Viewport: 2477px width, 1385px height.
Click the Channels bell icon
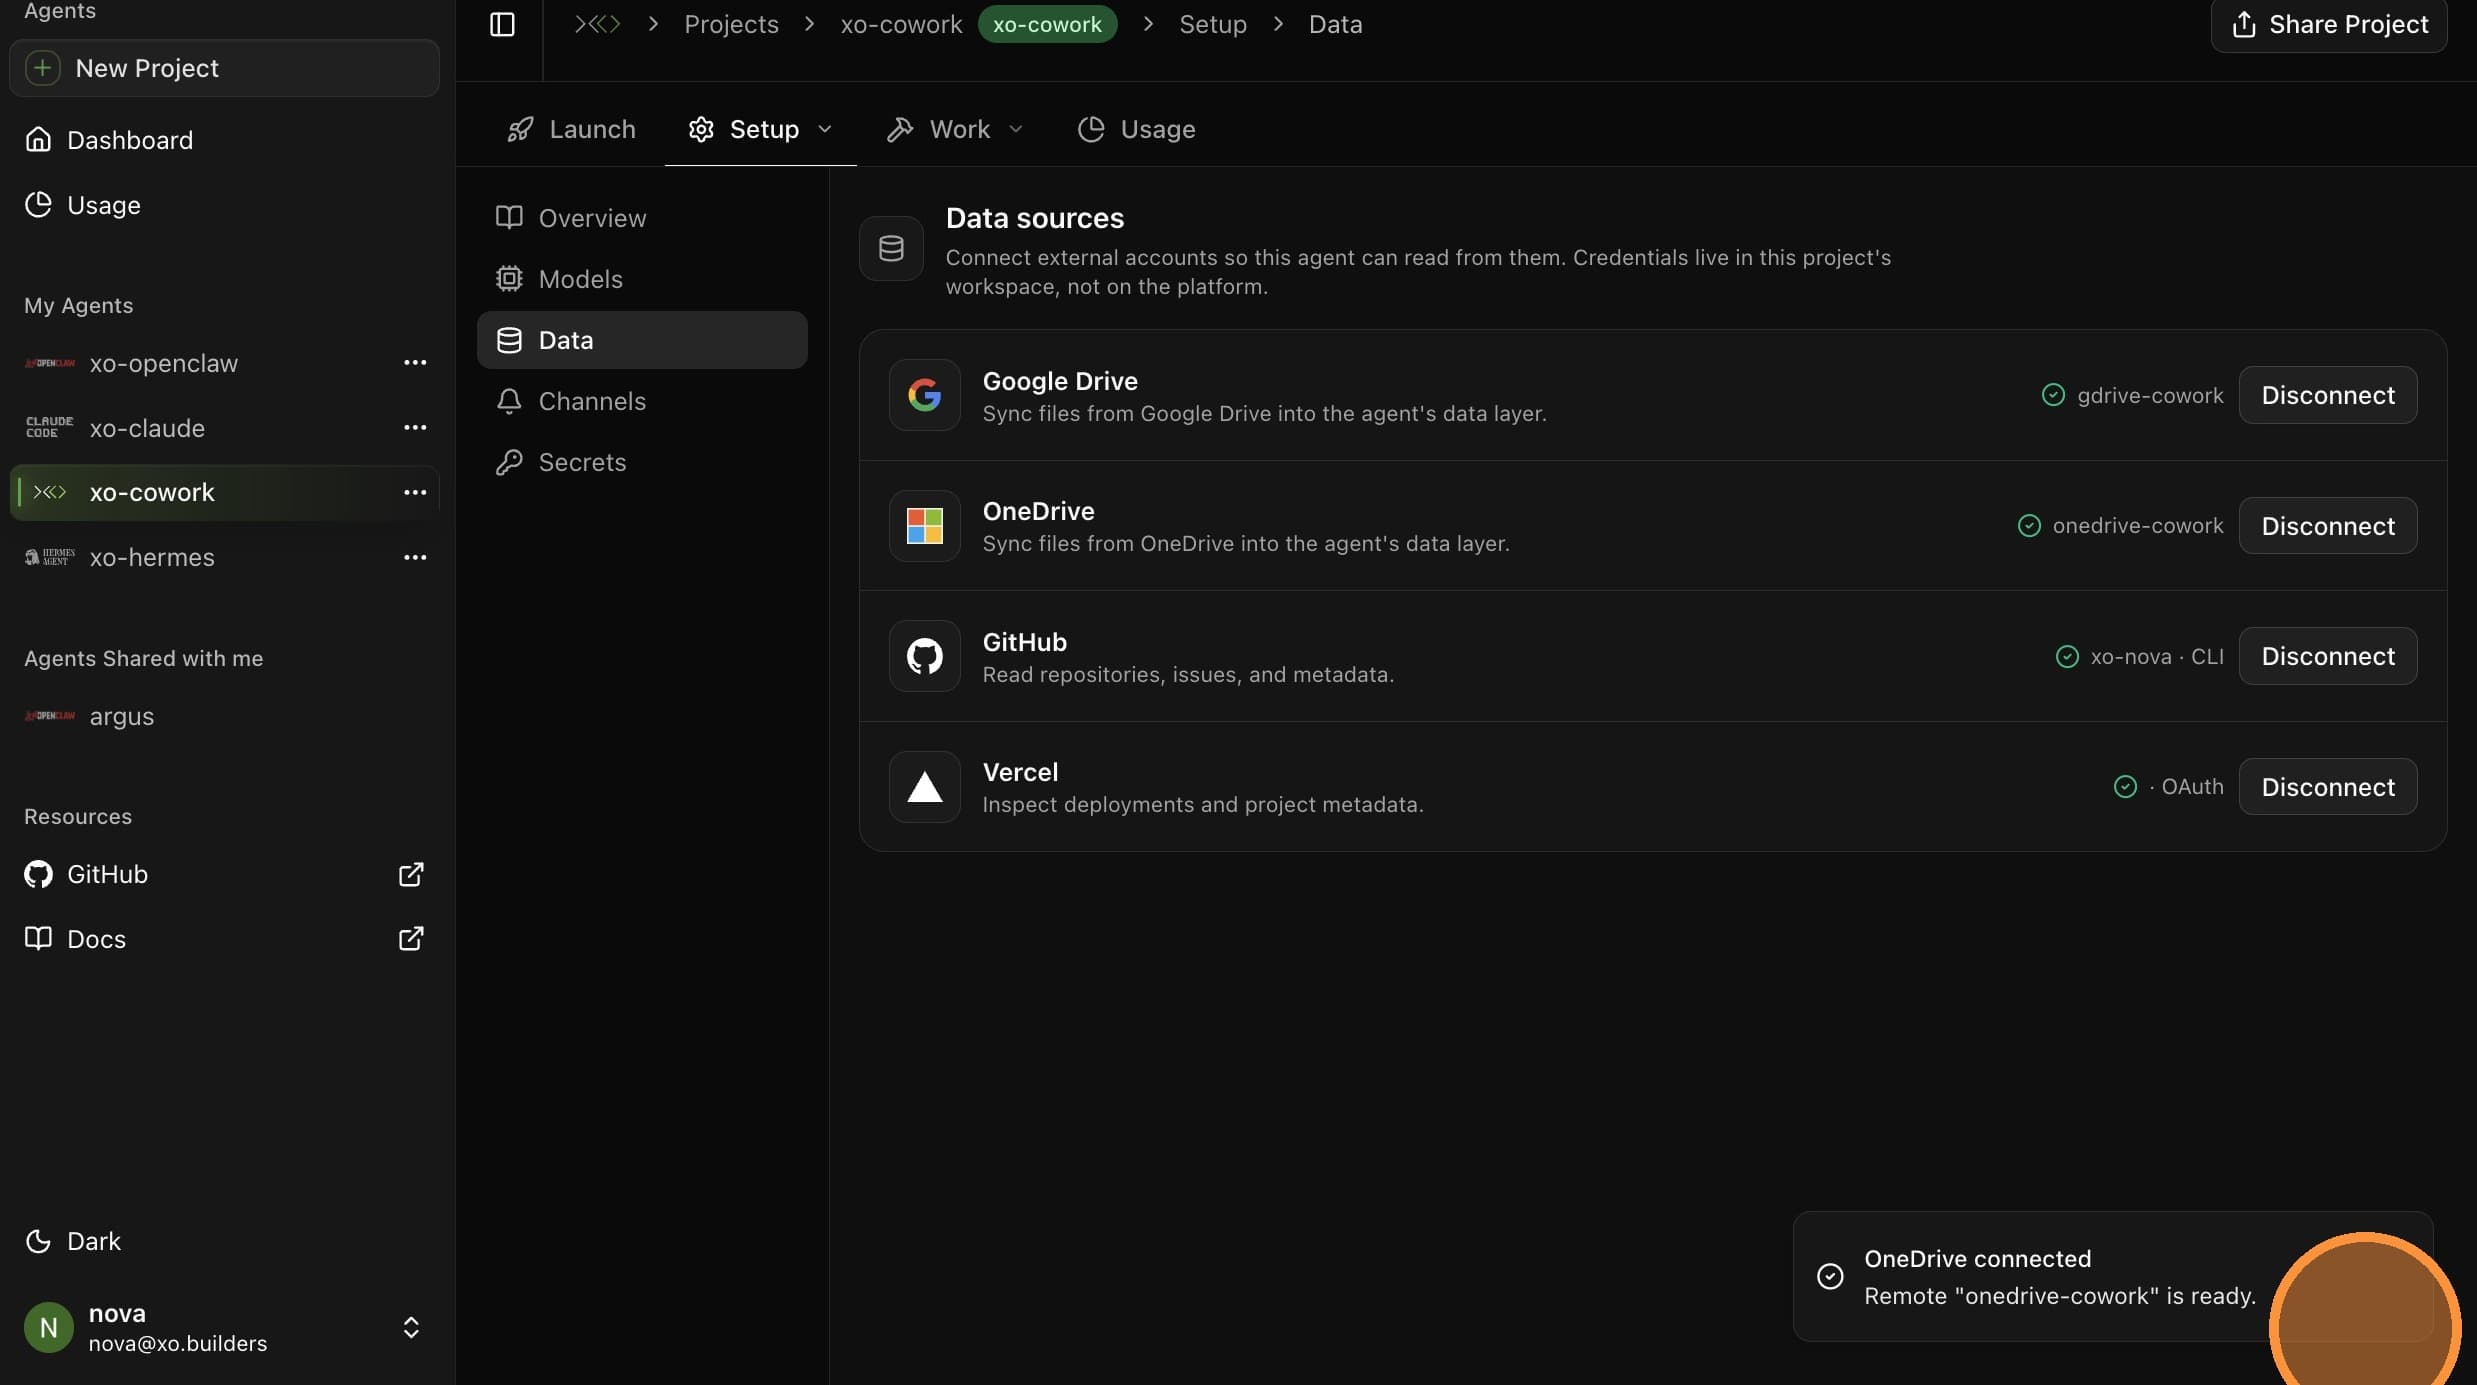(509, 401)
